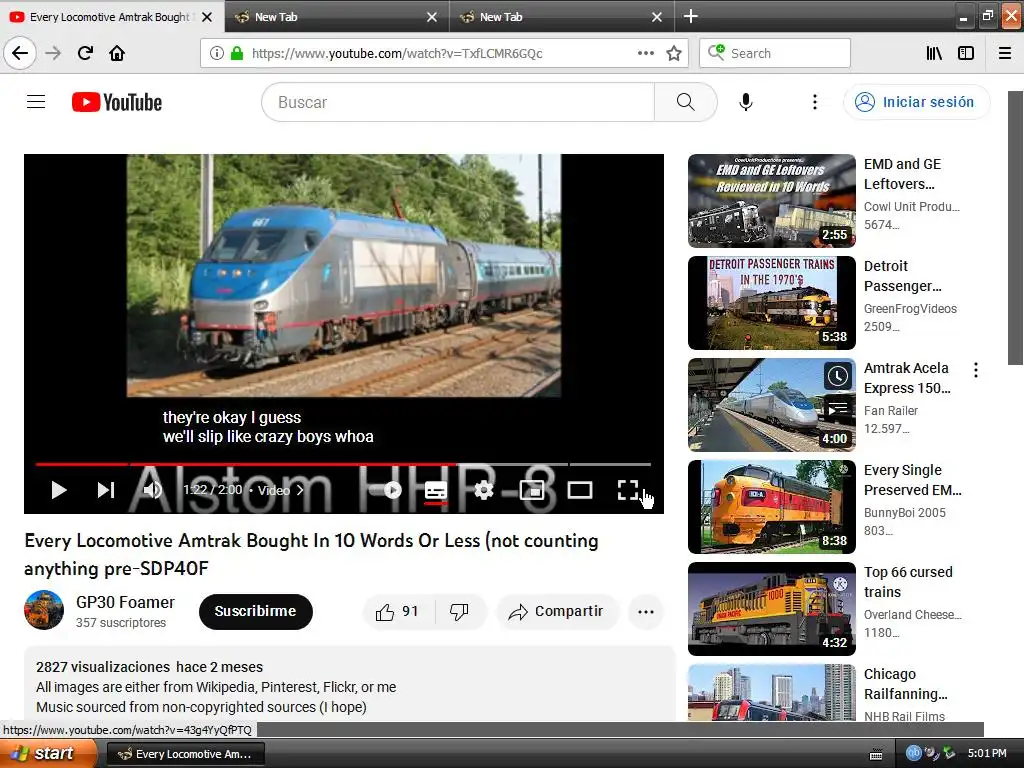Screen dimensions: 1024x768
Task: Open the Windows start menu
Action: pos(48,754)
